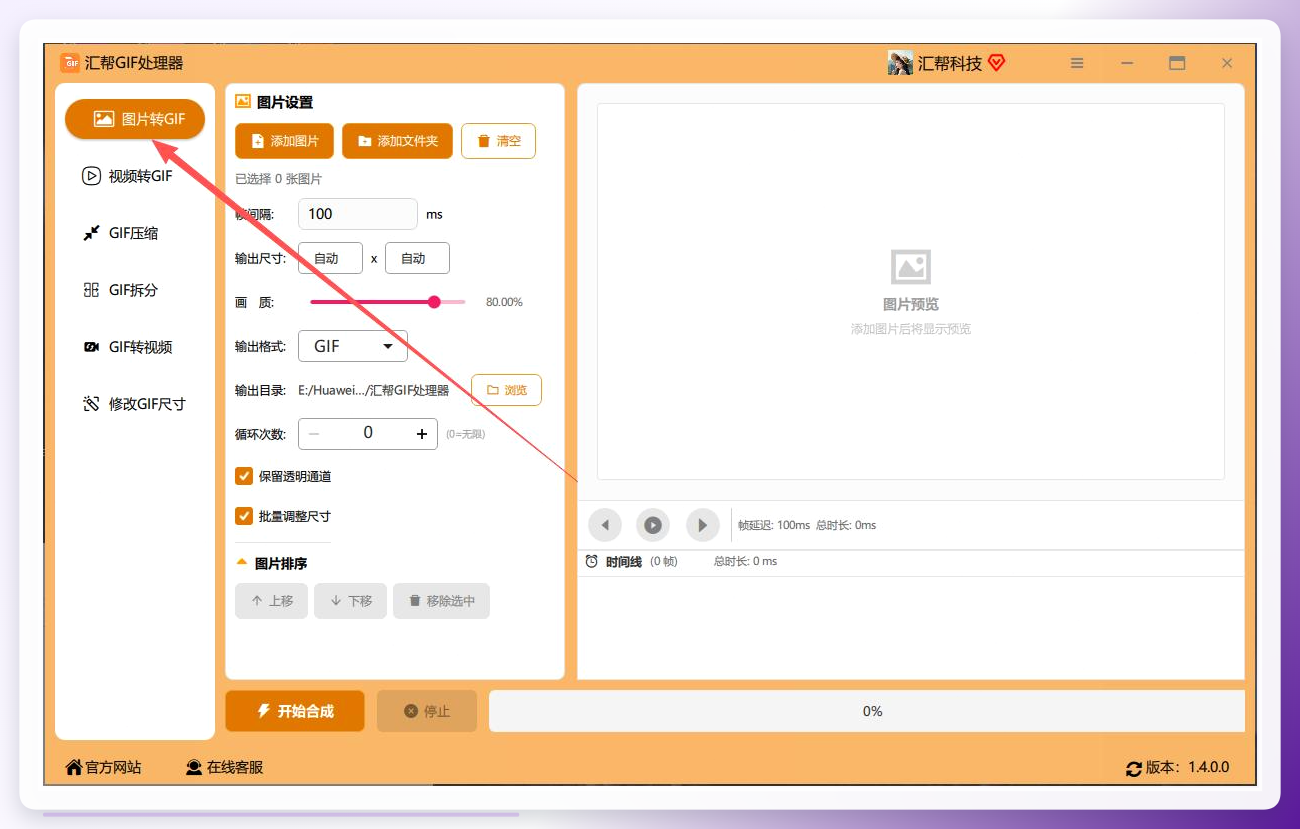Image resolution: width=1300 pixels, height=829 pixels.
Task: Go to GIF转视频 tool
Action: click(135, 347)
